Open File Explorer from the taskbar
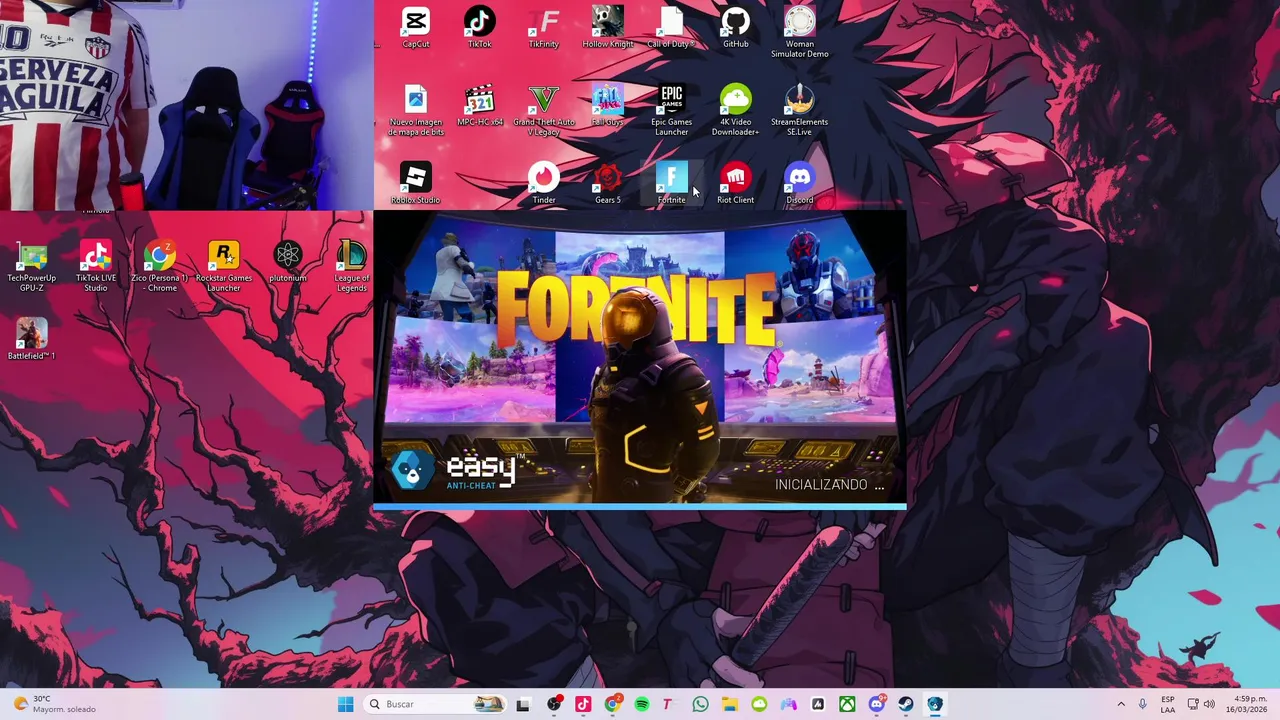Screen dimensions: 1280x720 (x=729, y=704)
